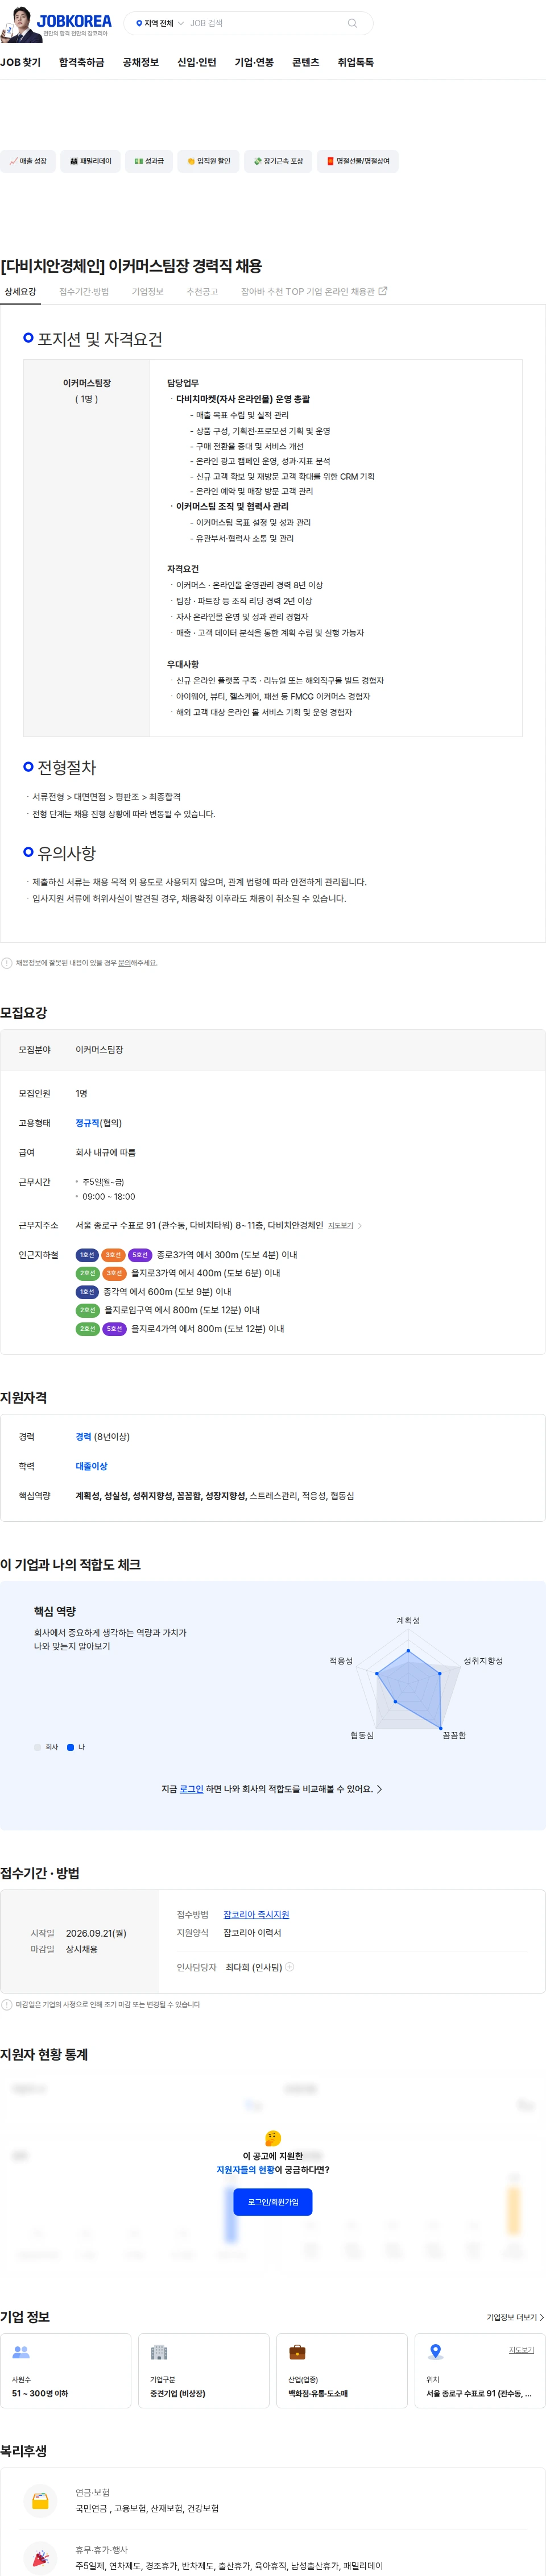
Task: Click the external link icon beside 채용관
Action: (x=383, y=291)
